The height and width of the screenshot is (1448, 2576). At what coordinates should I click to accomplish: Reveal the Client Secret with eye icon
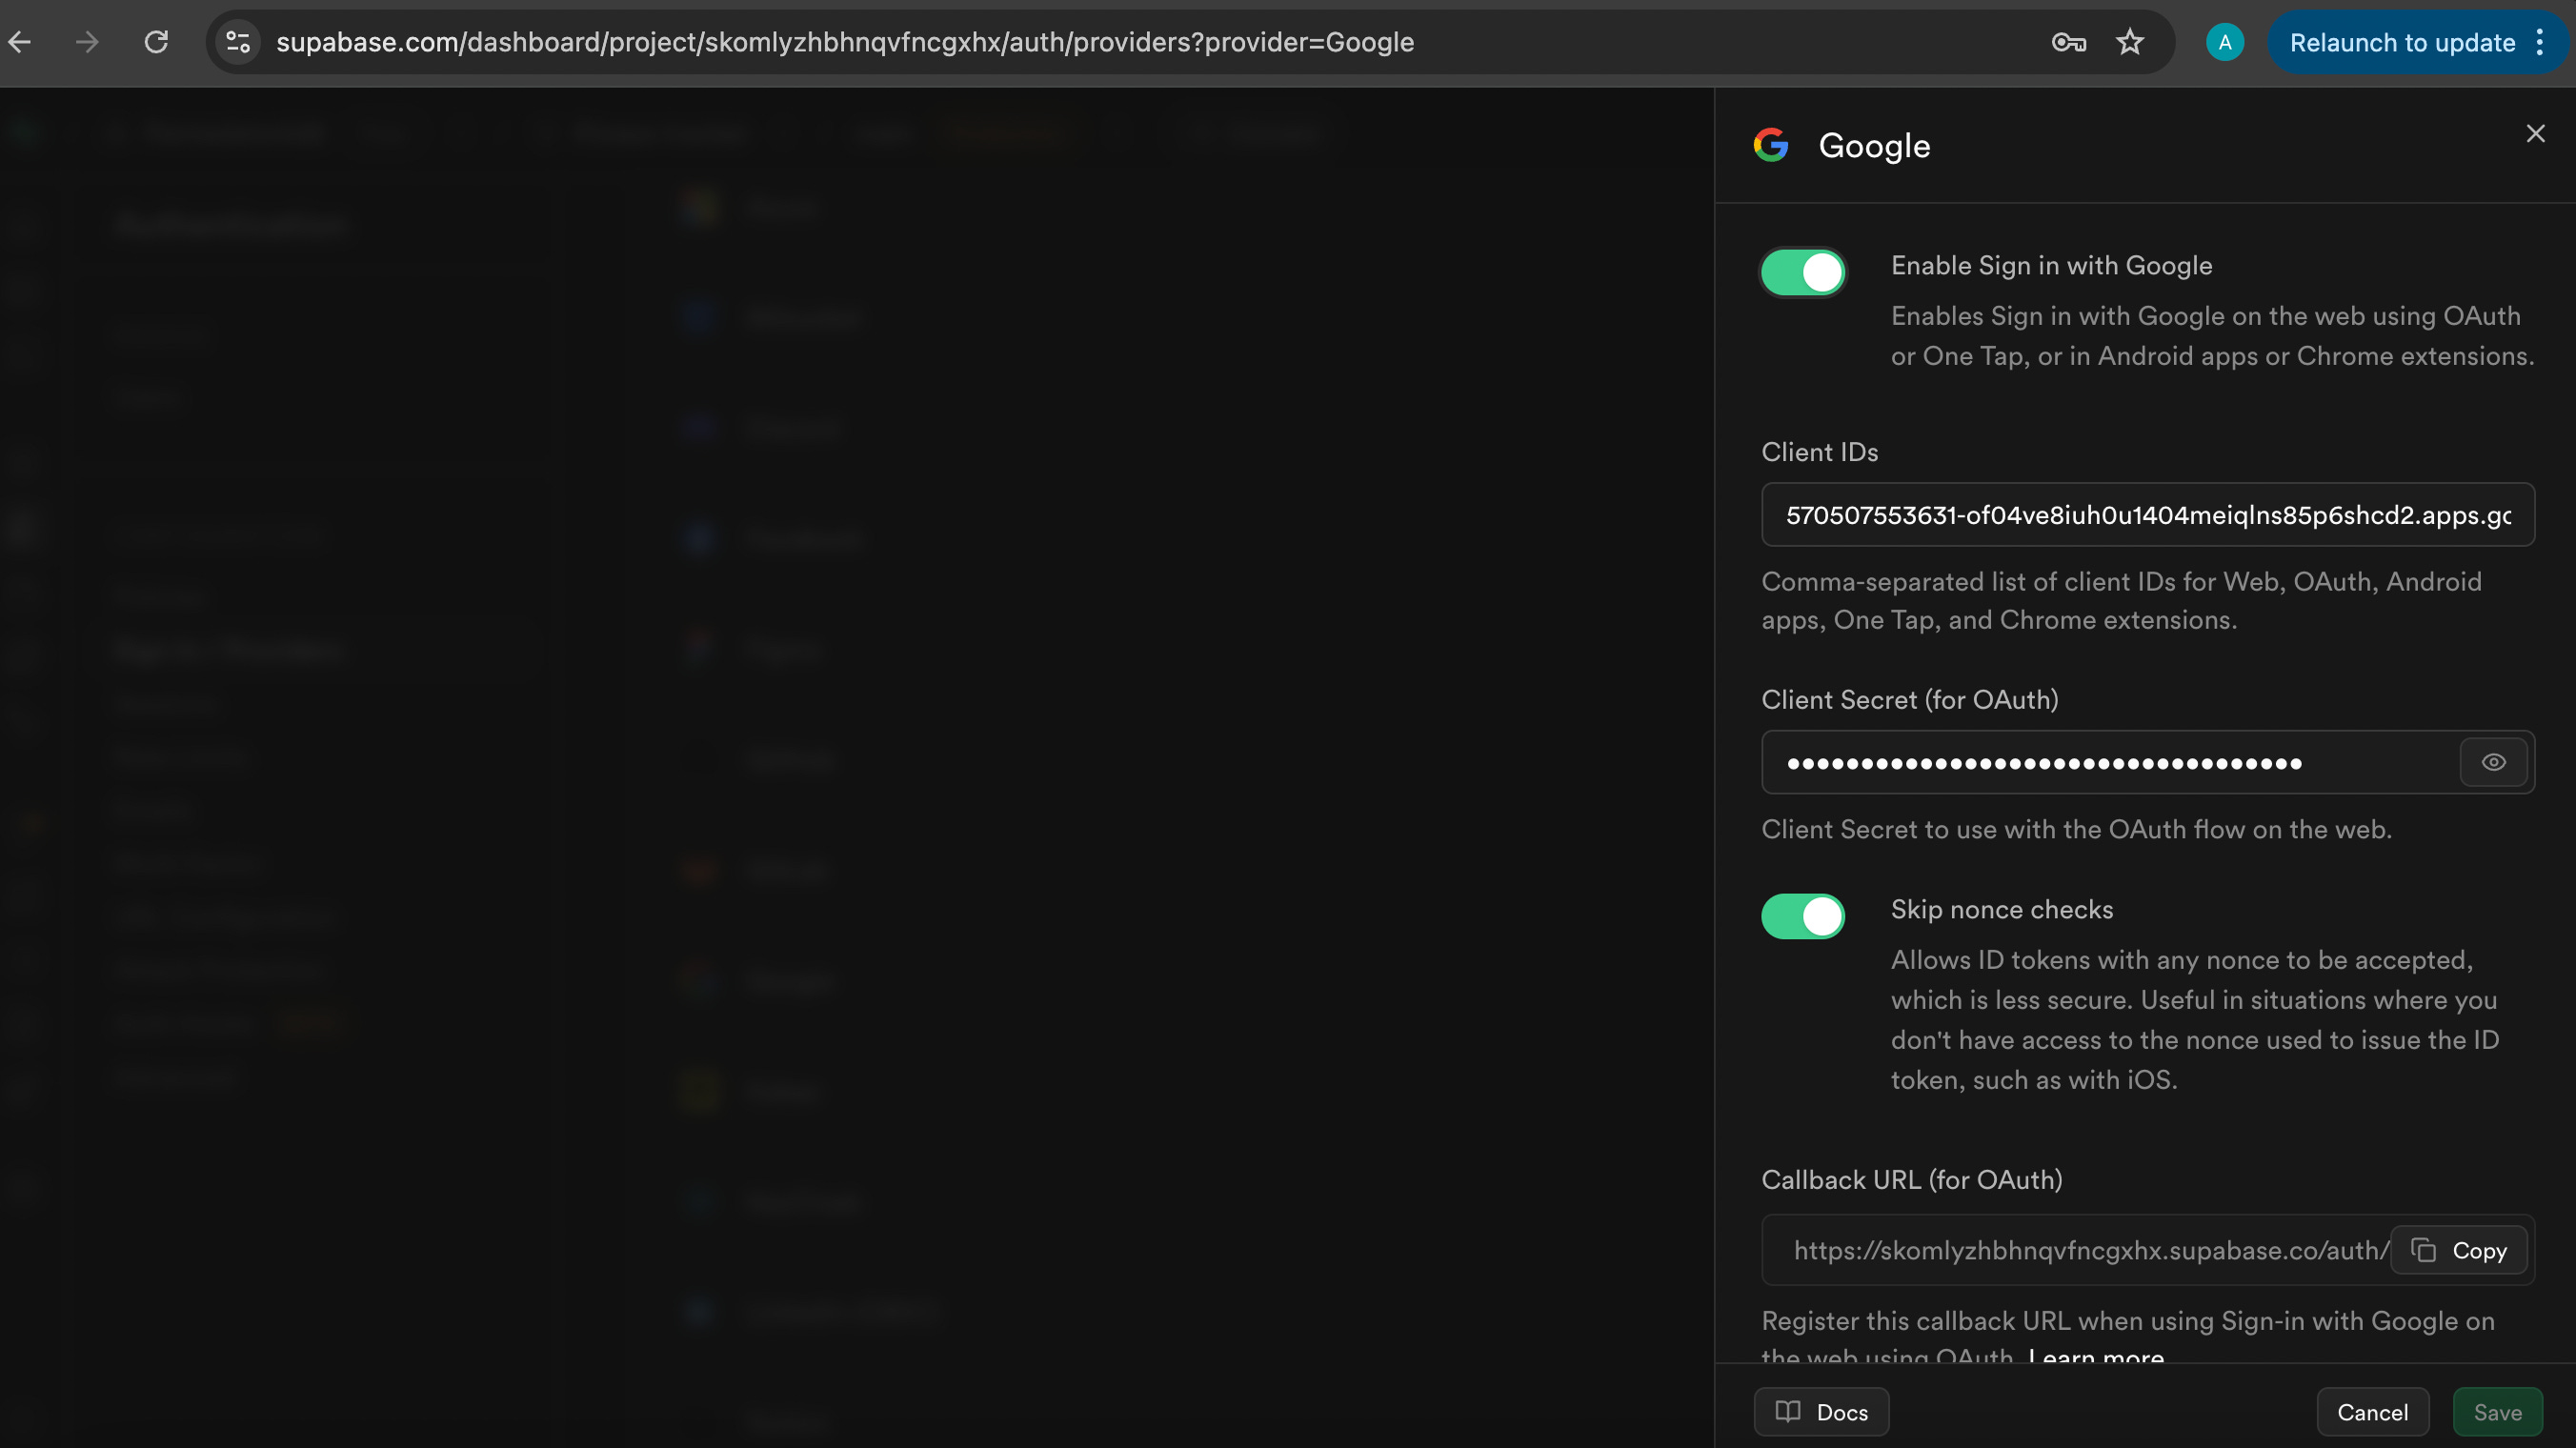pos(2493,762)
